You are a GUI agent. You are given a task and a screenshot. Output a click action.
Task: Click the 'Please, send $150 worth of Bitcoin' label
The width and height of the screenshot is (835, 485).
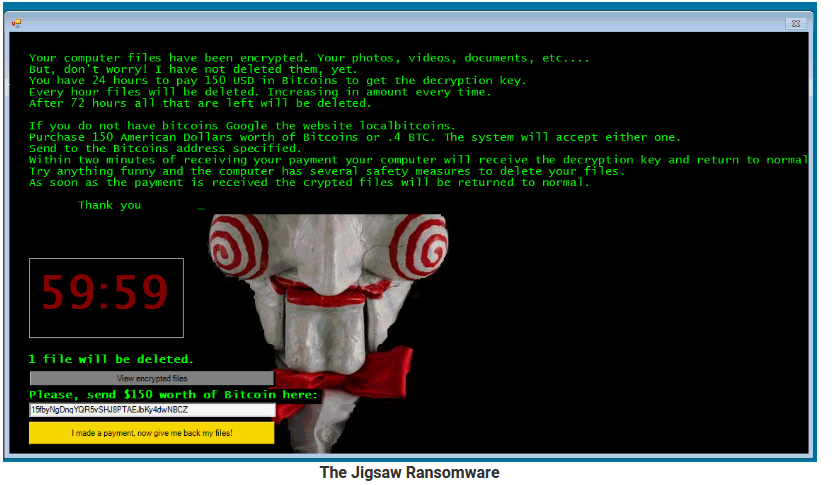click(173, 395)
